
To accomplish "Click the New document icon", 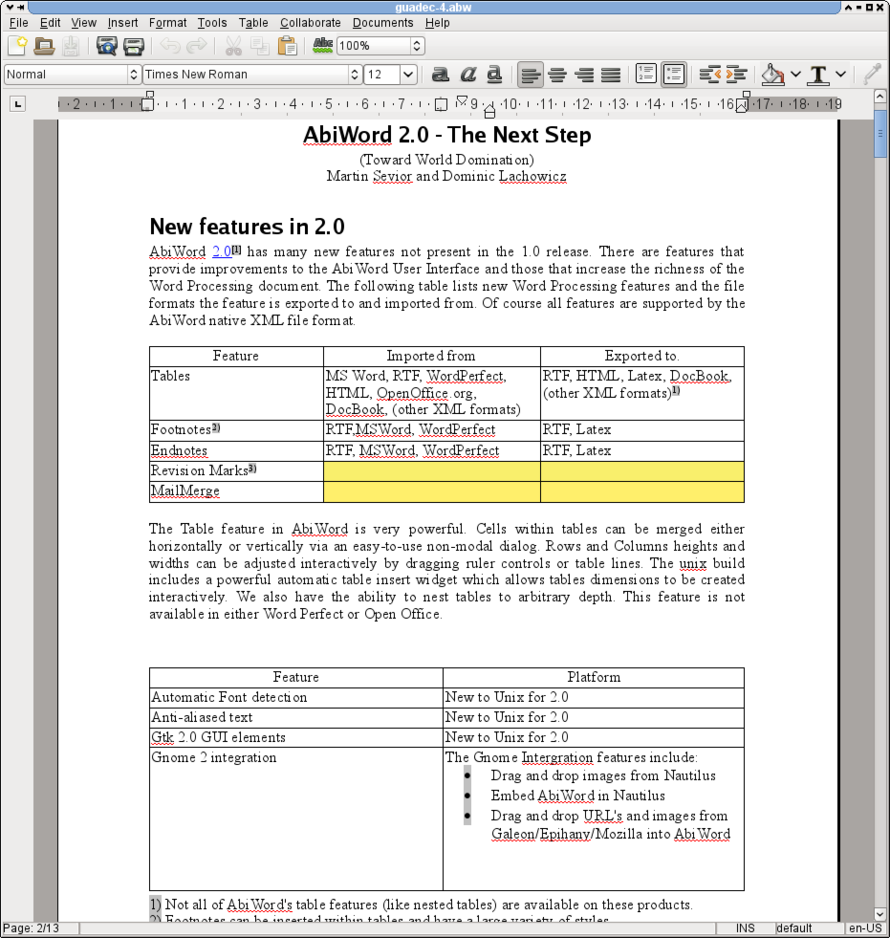I will click(x=17, y=46).
